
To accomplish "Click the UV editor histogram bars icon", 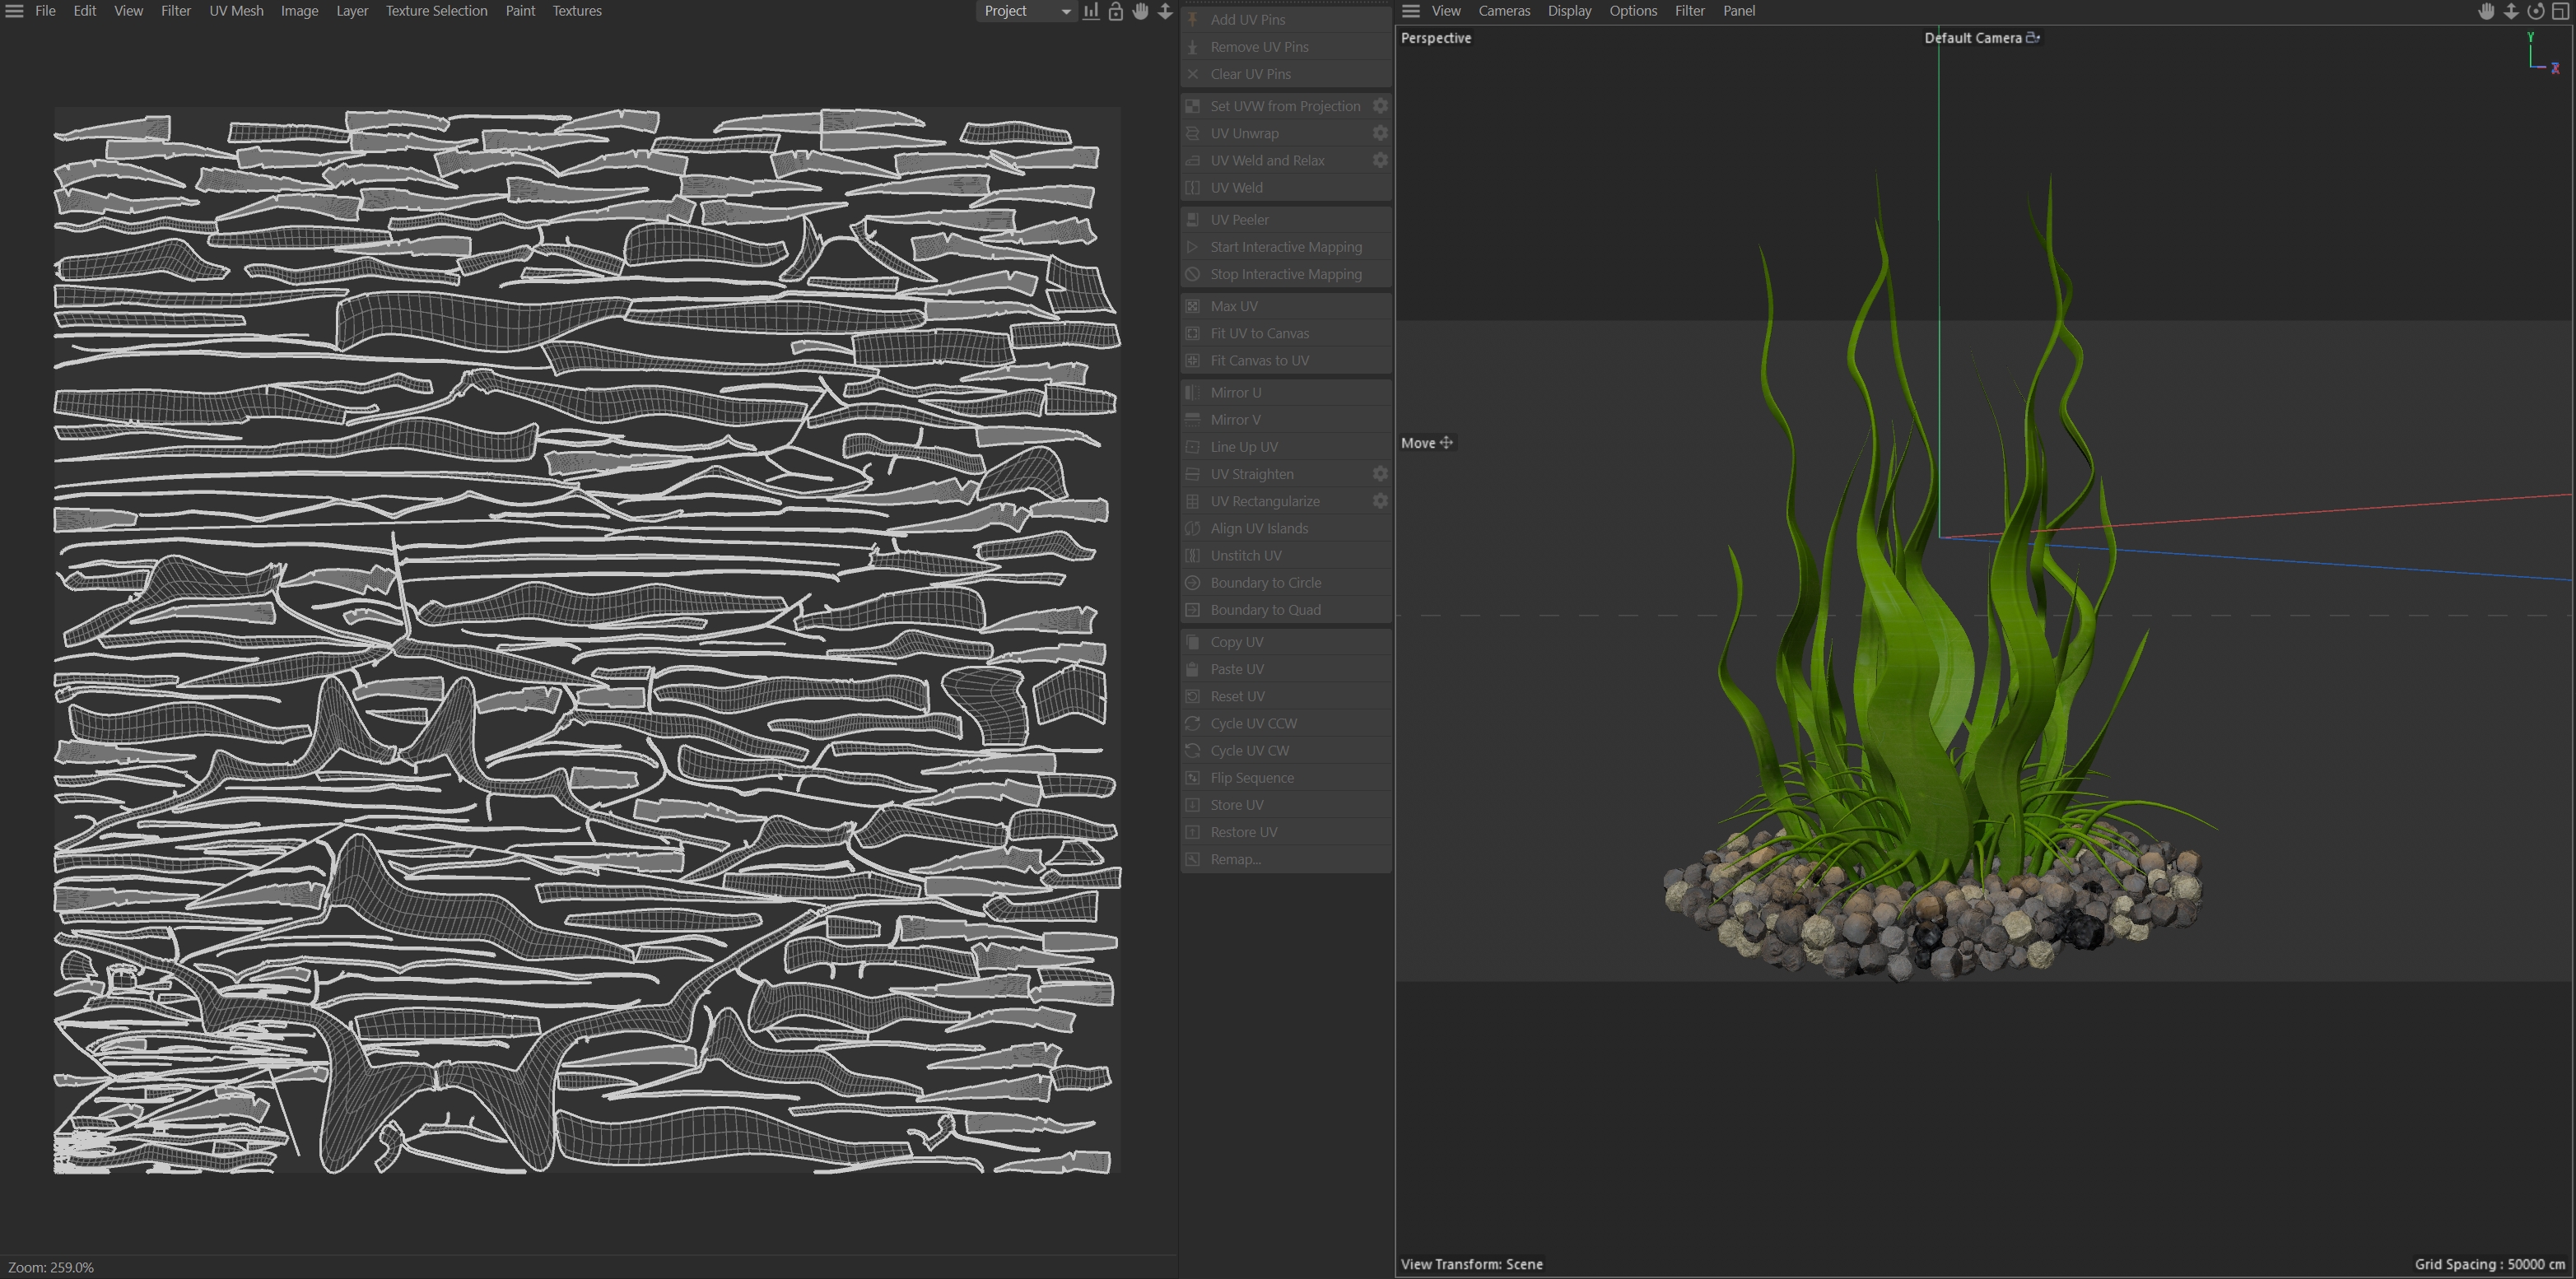I will 1091,11.
